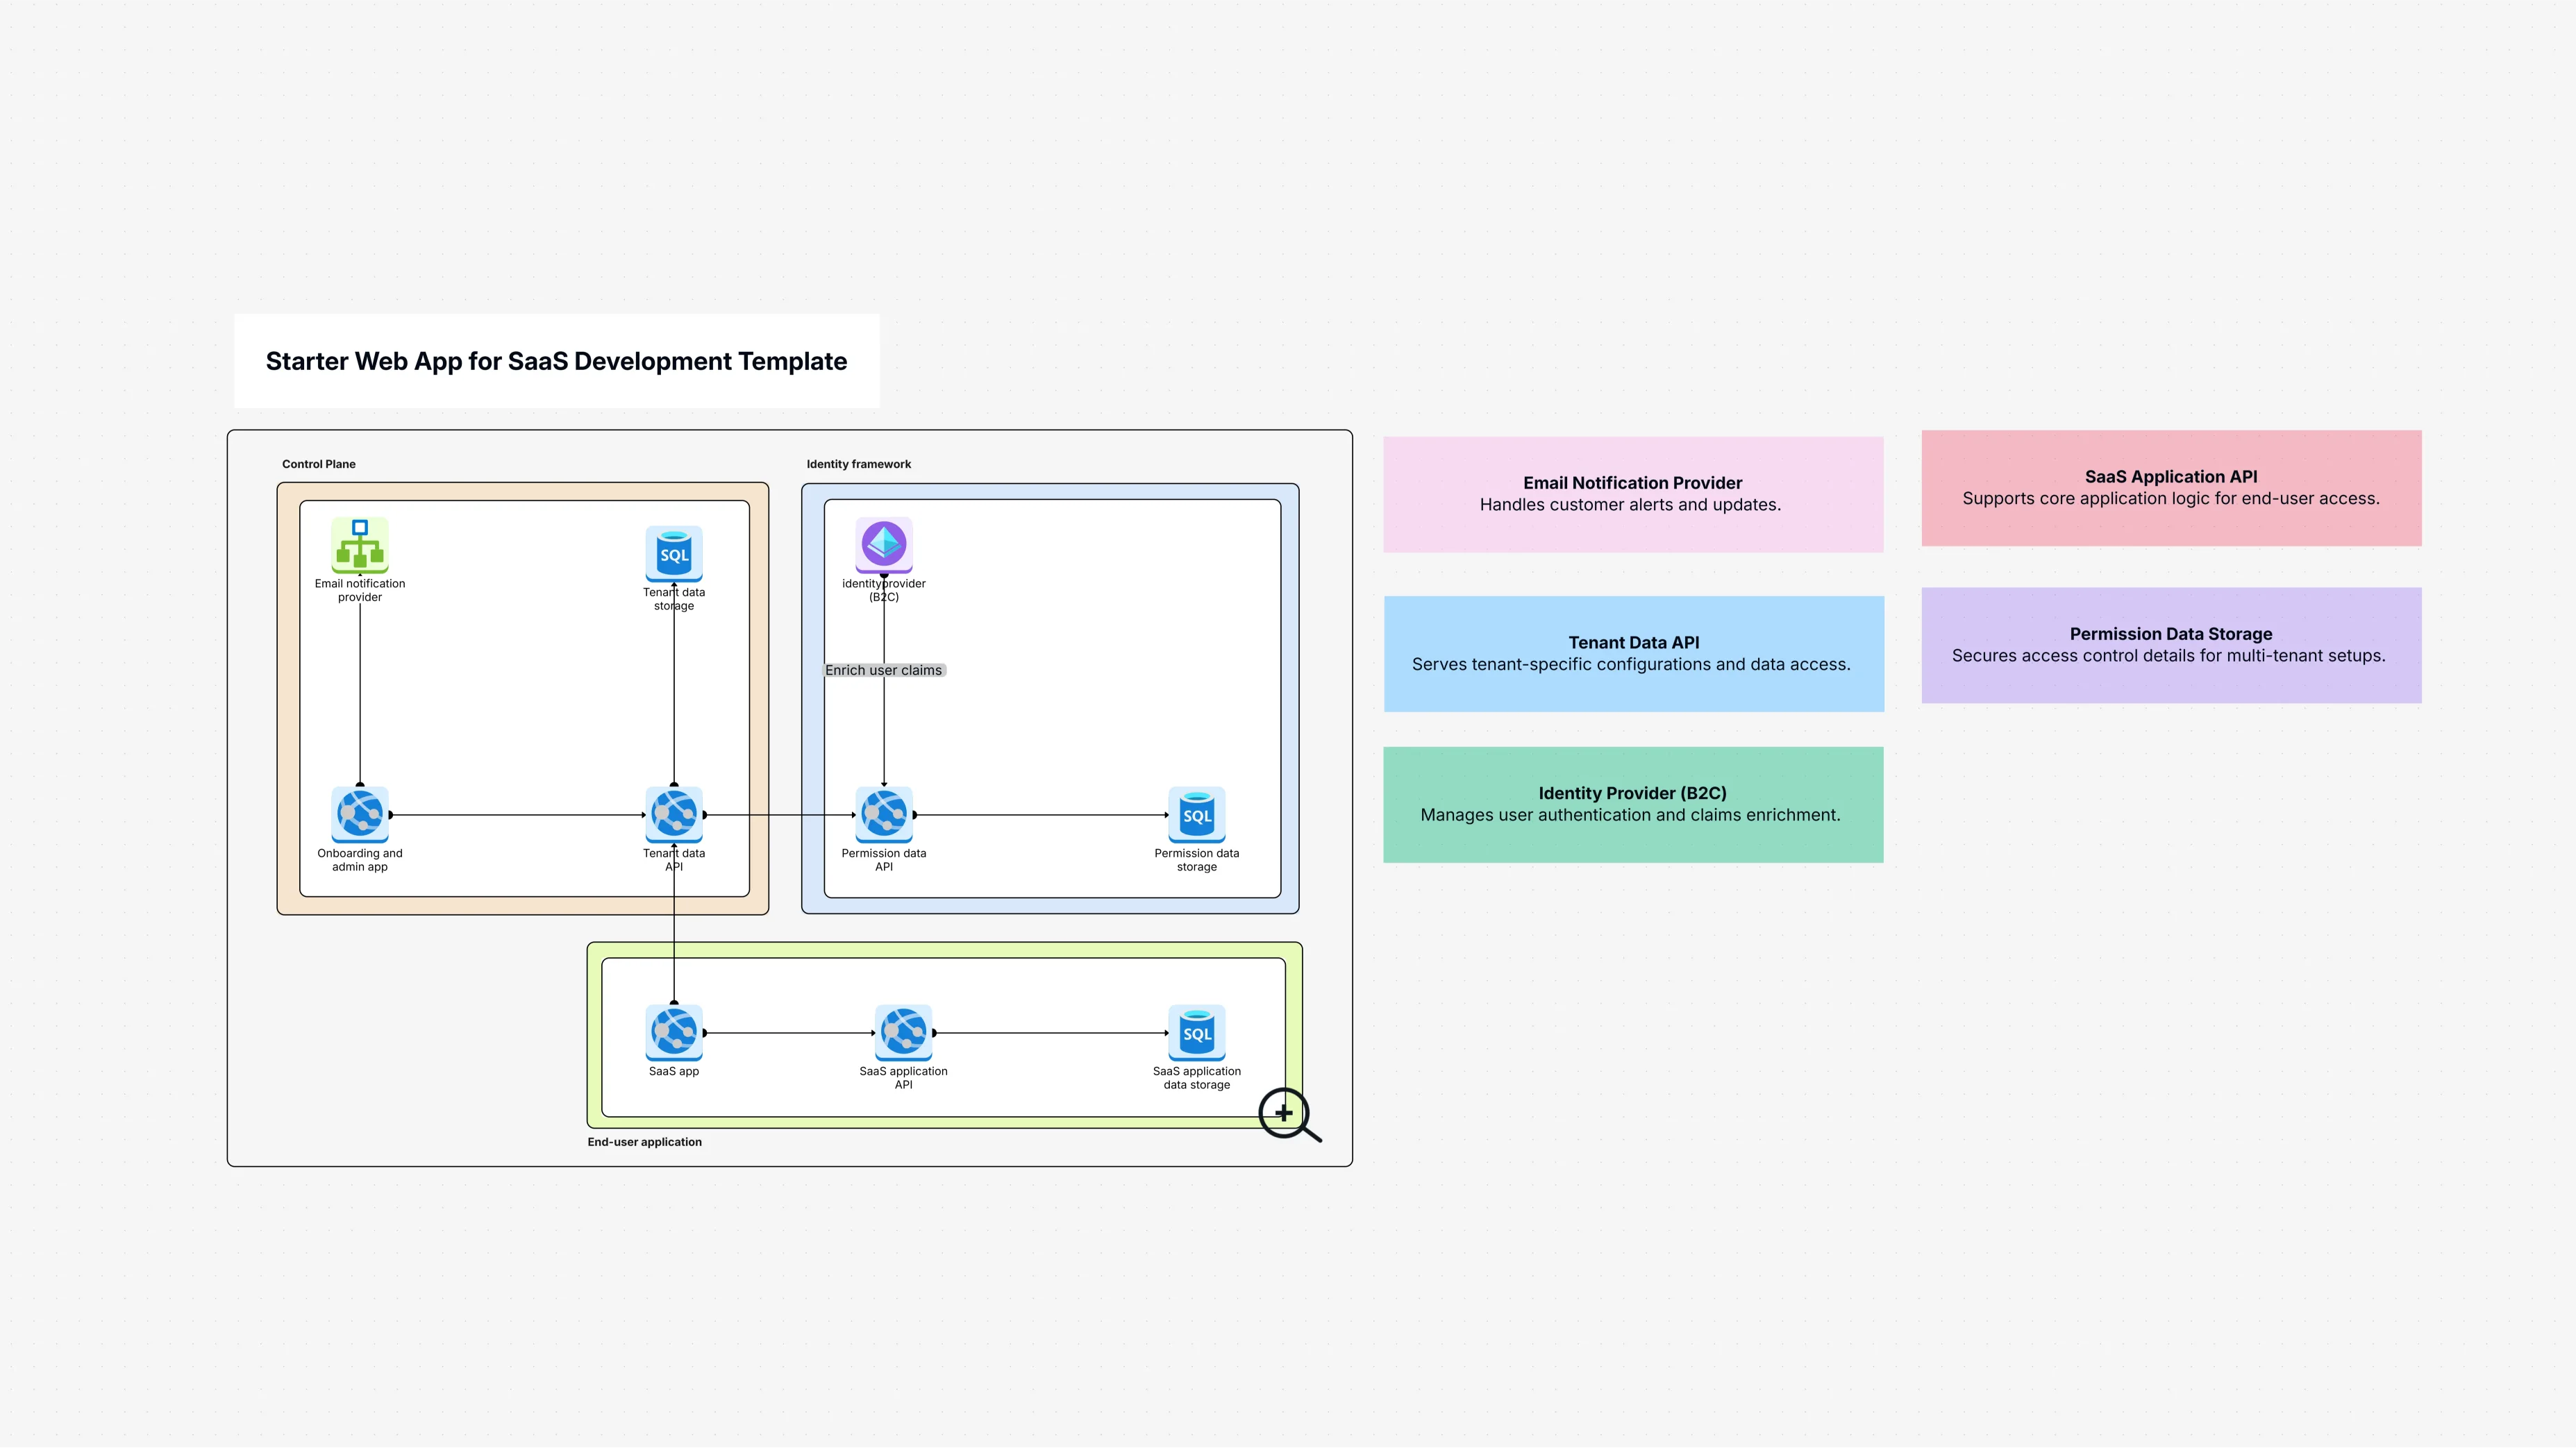Click the SaaS application API icon
The width and height of the screenshot is (2576, 1448).
coord(903,1032)
